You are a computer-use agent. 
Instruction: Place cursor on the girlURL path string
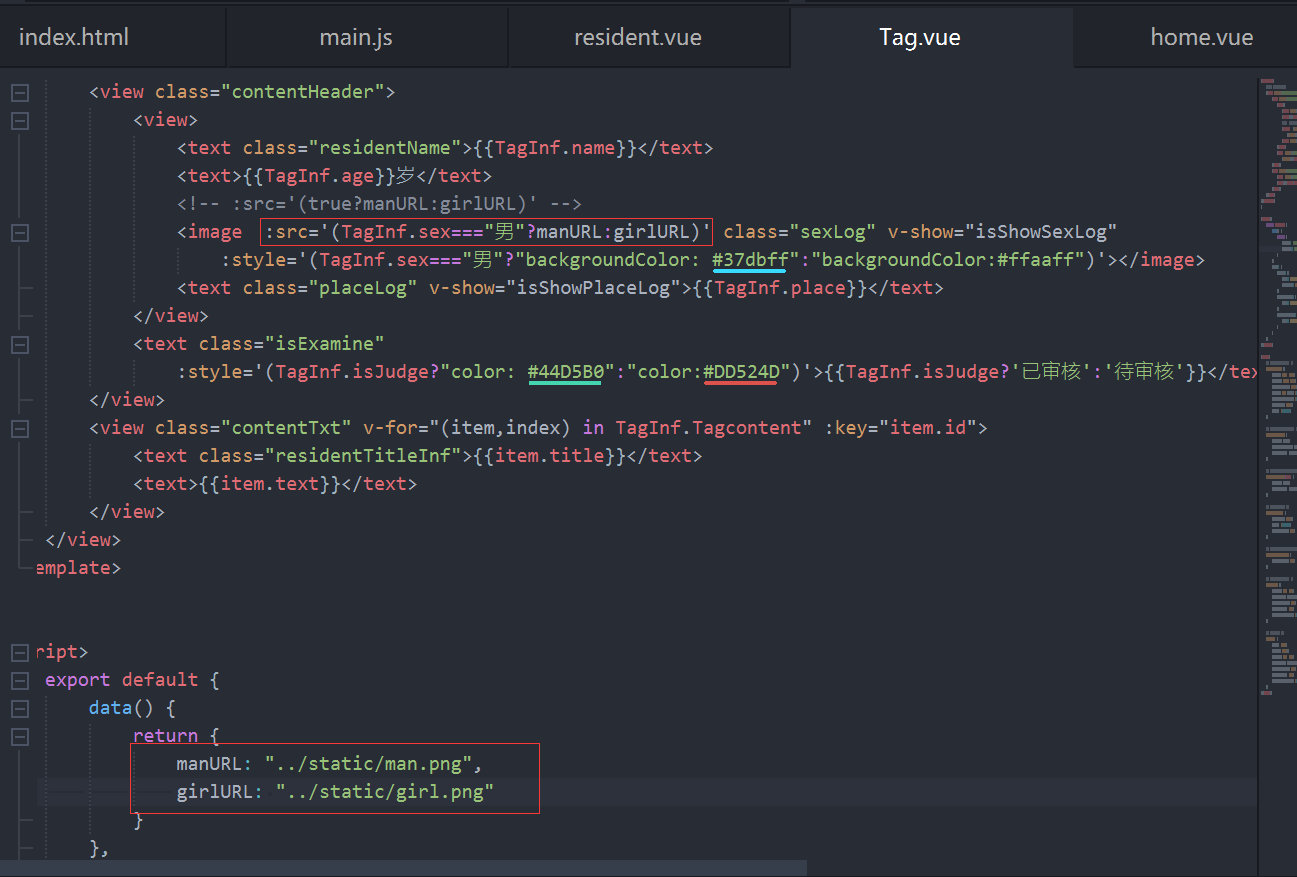[x=385, y=792]
